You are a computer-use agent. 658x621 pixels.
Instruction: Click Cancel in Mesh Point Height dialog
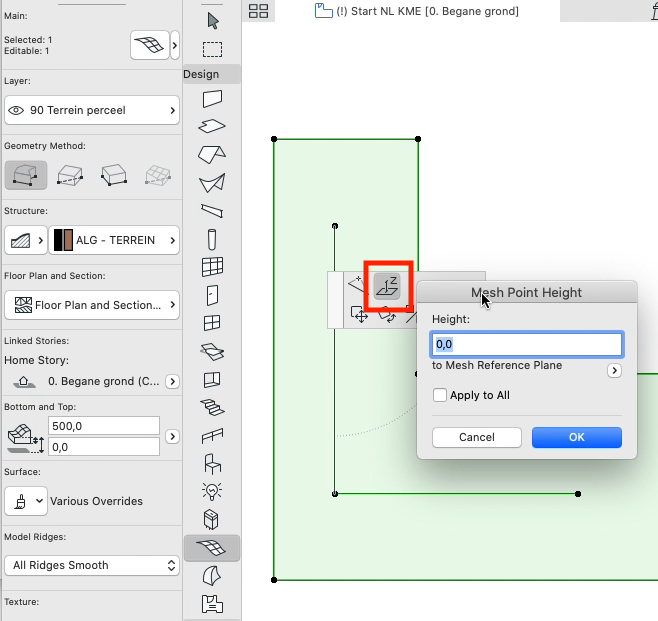point(477,437)
